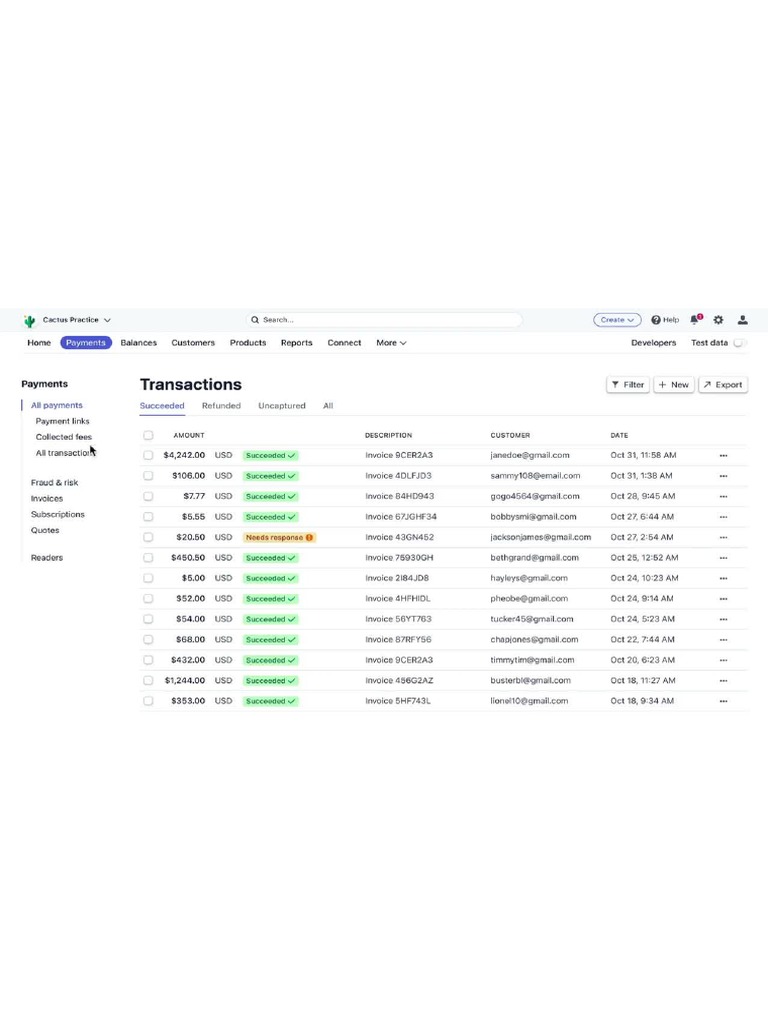This screenshot has width=768, height=1024.
Task: Click the Help question mark icon
Action: 656,320
